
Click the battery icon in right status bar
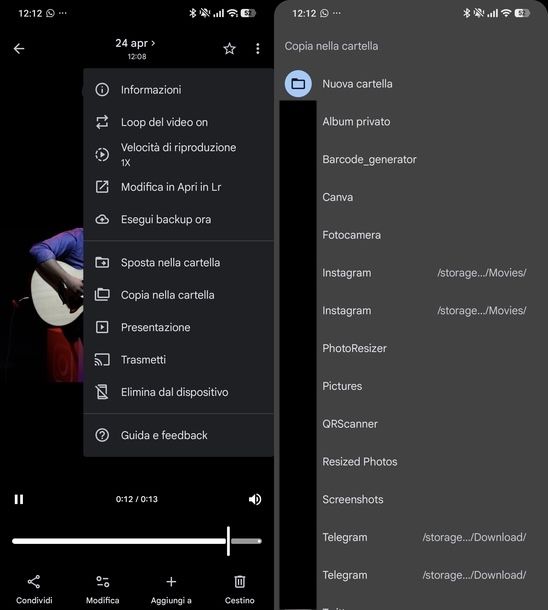click(522, 13)
